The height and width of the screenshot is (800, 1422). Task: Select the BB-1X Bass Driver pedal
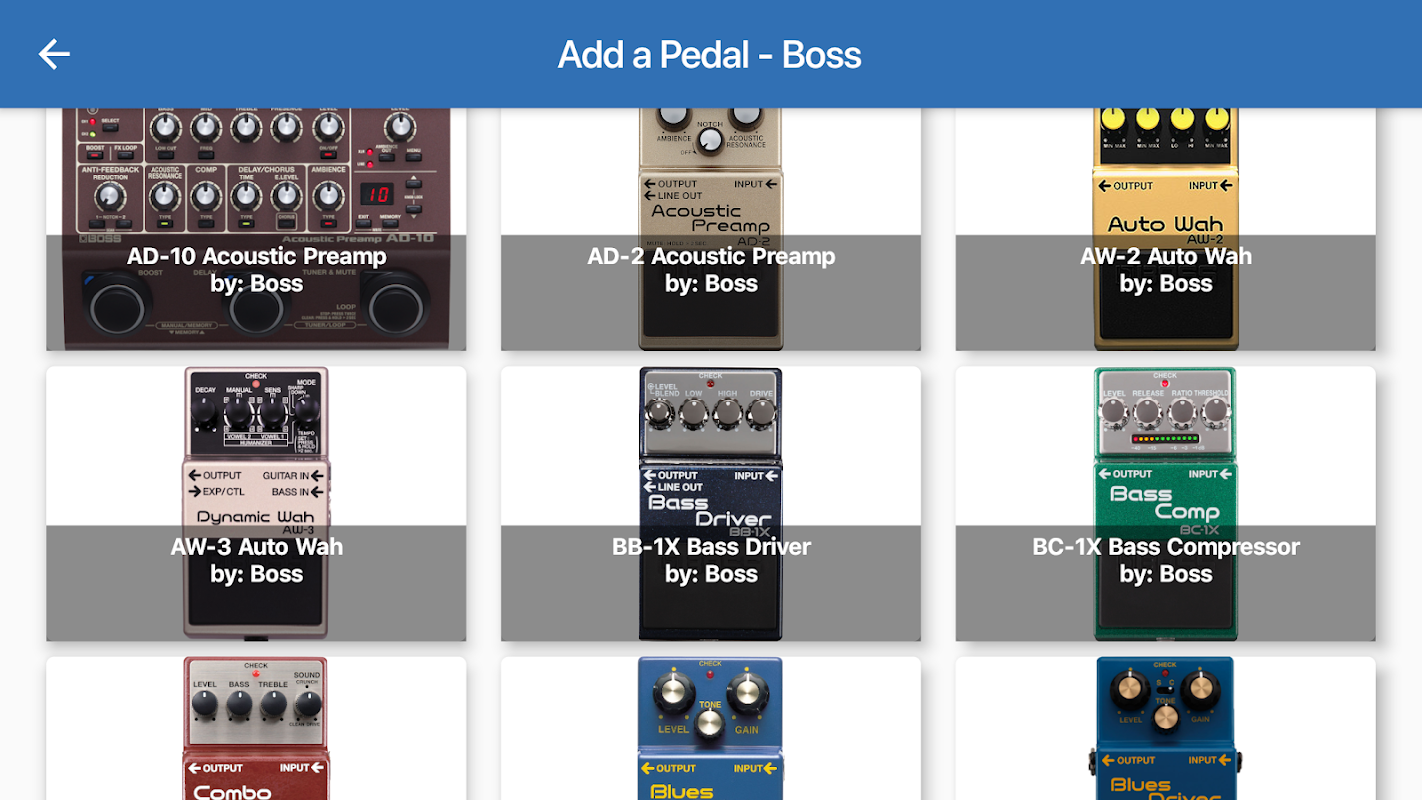click(x=711, y=503)
